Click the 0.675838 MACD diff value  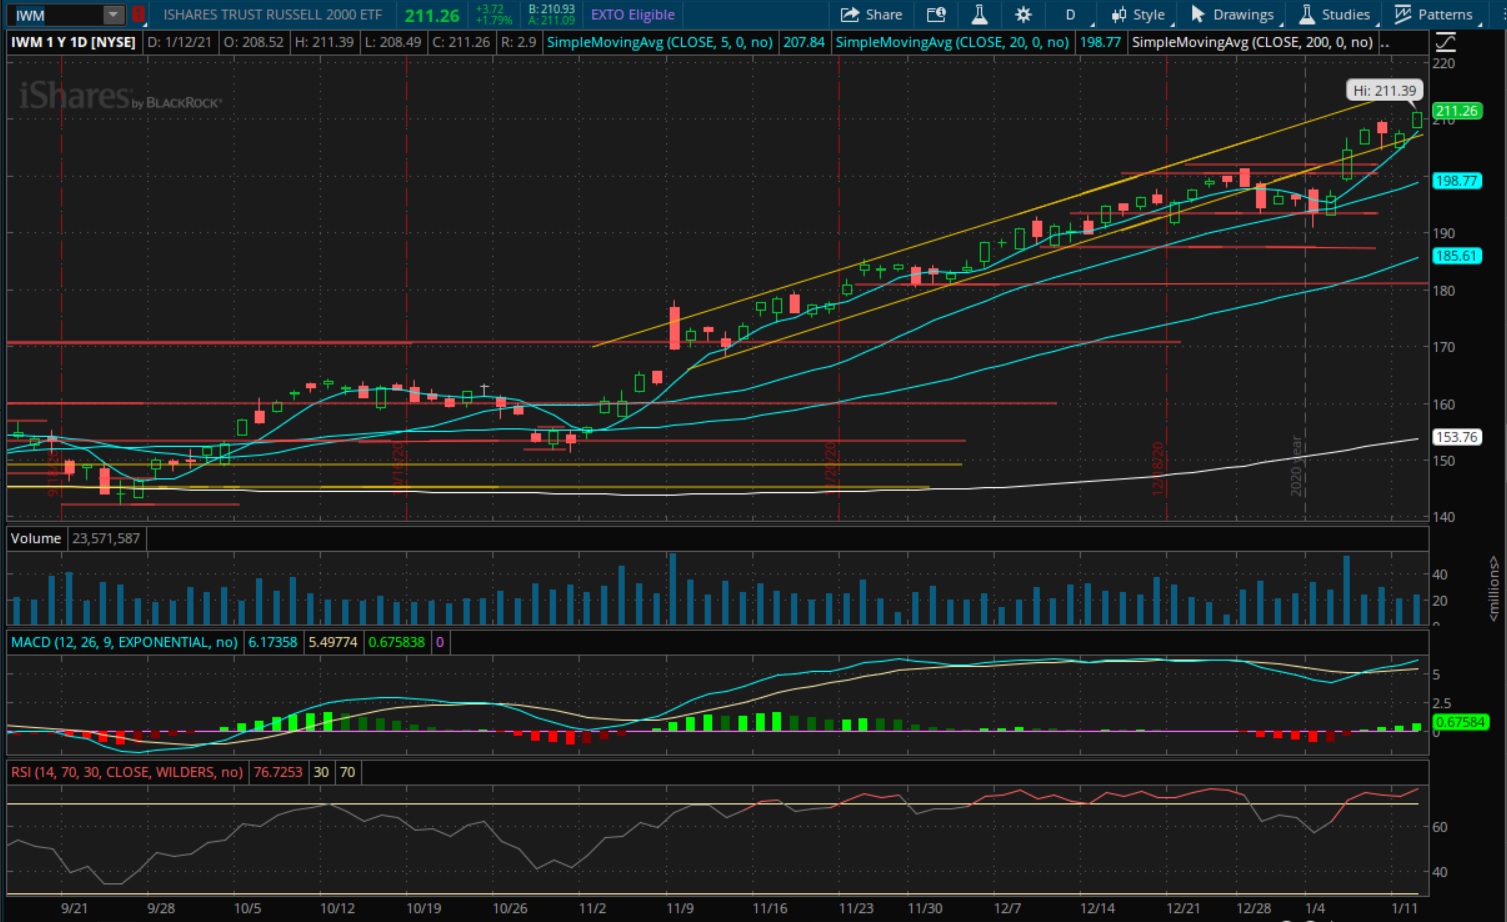[x=396, y=642]
